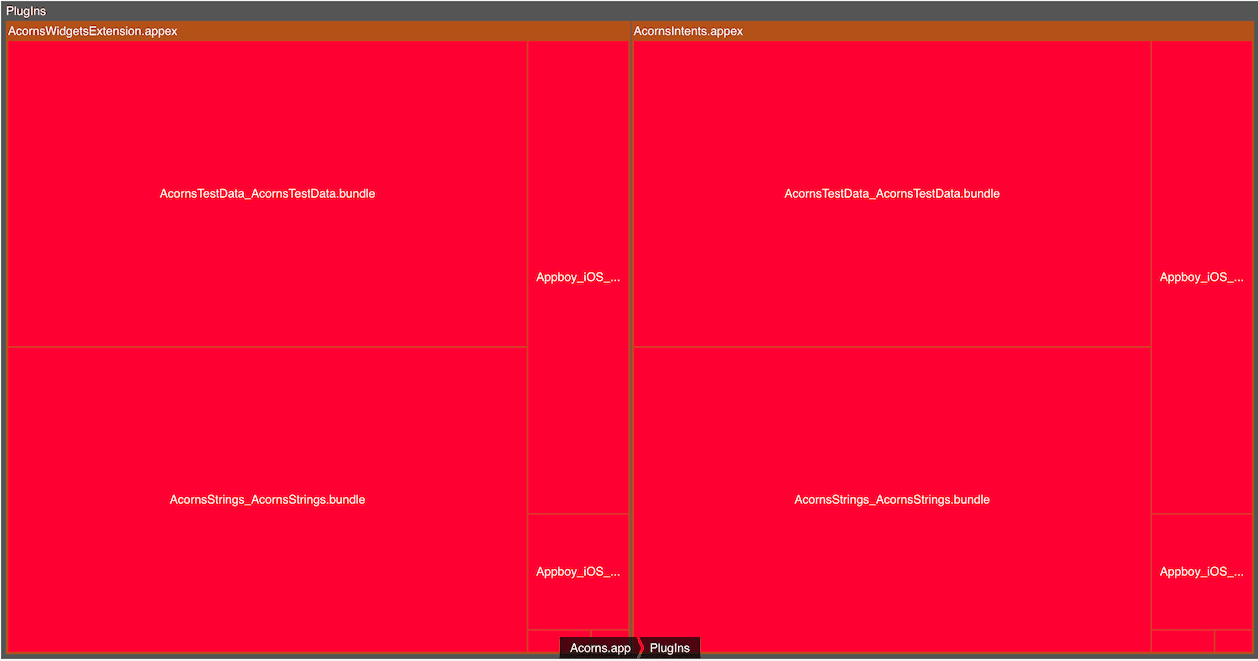The width and height of the screenshot is (1258, 661).
Task: Choose tall Appboy_iOS block in AcornsIntents
Action: click(1201, 277)
